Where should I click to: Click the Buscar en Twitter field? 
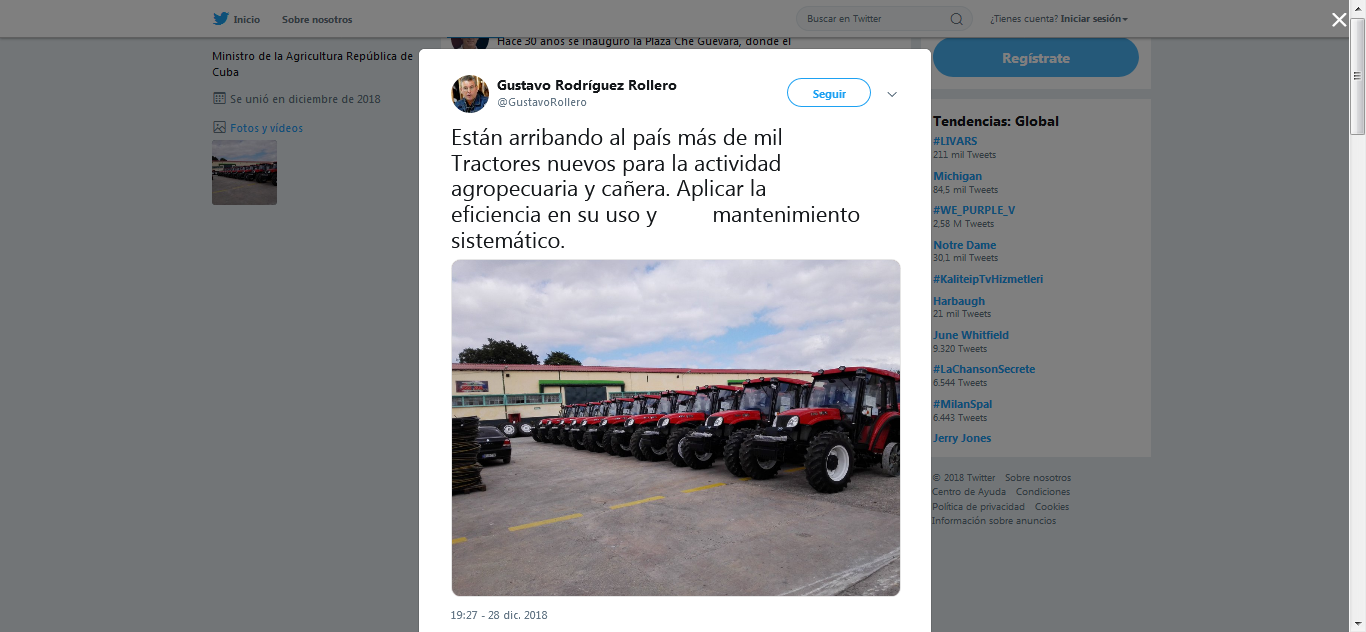(x=874, y=19)
